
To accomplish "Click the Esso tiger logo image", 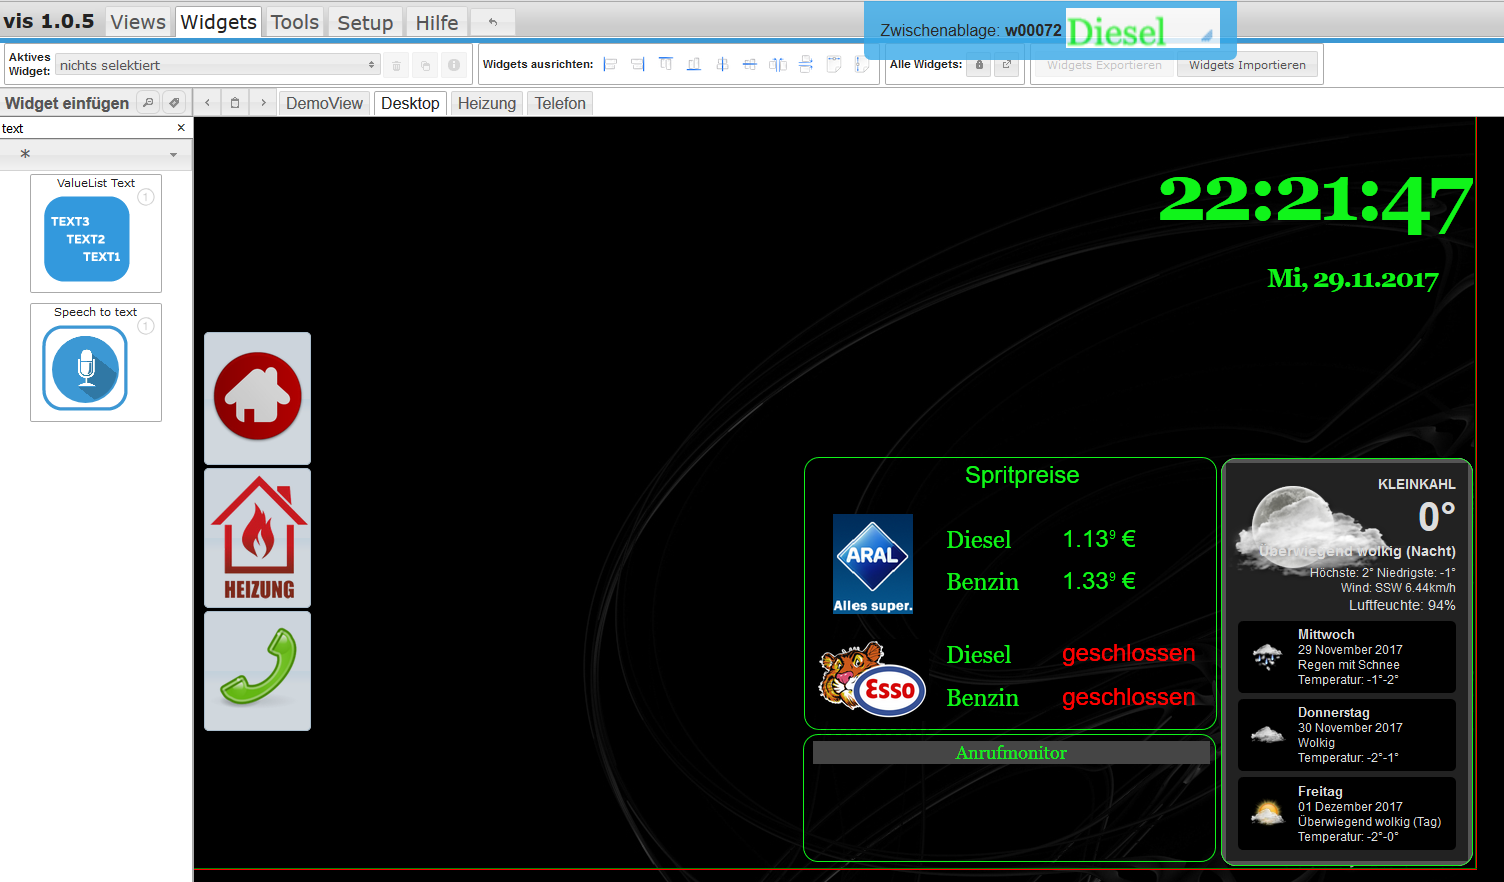I will click(x=872, y=679).
